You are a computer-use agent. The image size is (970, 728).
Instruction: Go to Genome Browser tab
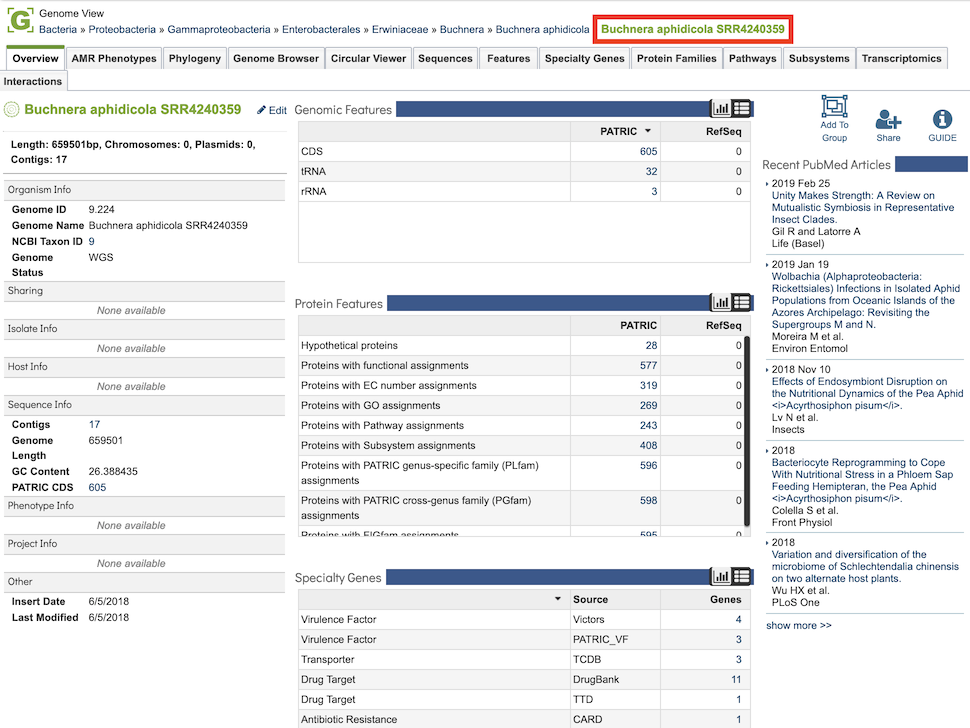coord(276,58)
